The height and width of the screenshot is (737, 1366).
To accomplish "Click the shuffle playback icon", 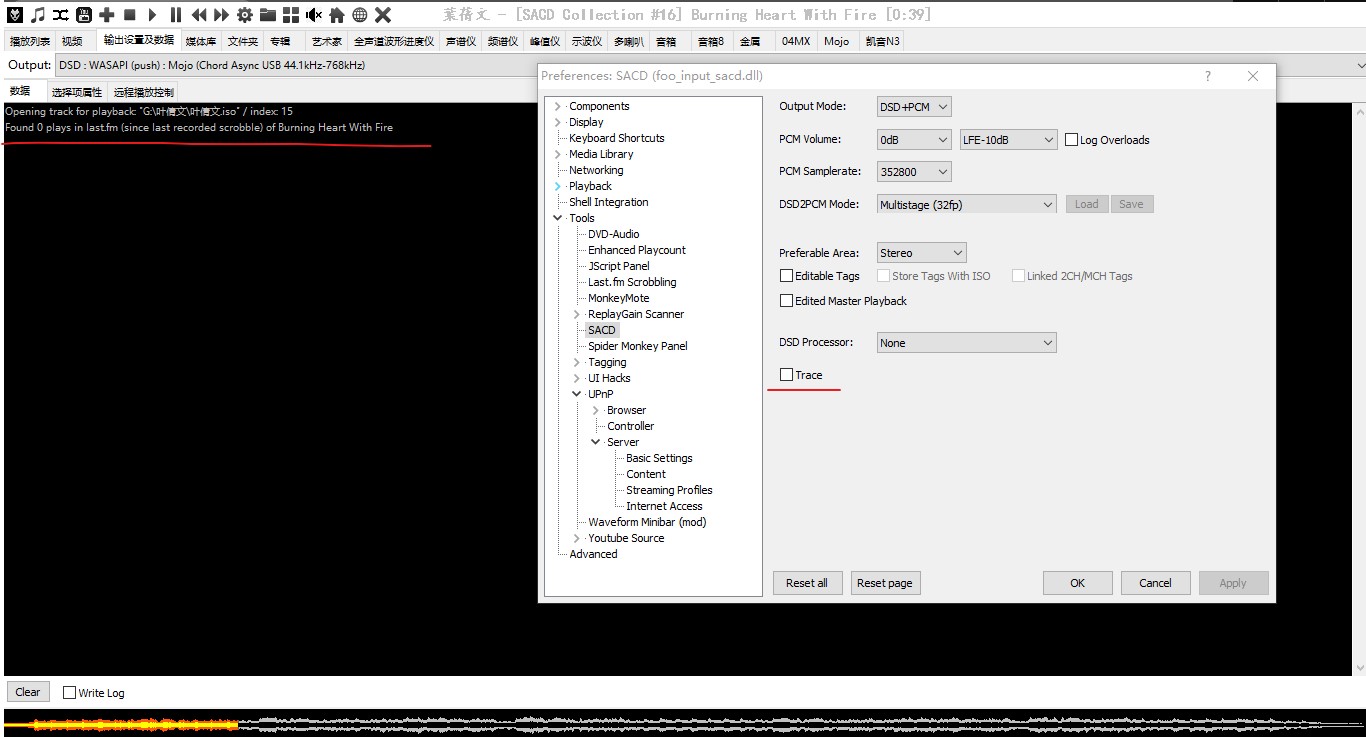I will click(x=61, y=15).
